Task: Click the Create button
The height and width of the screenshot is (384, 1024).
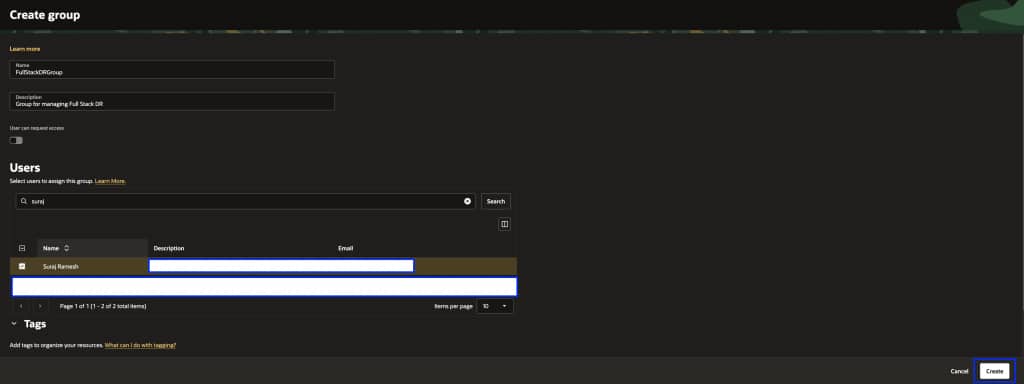Action: (x=995, y=371)
